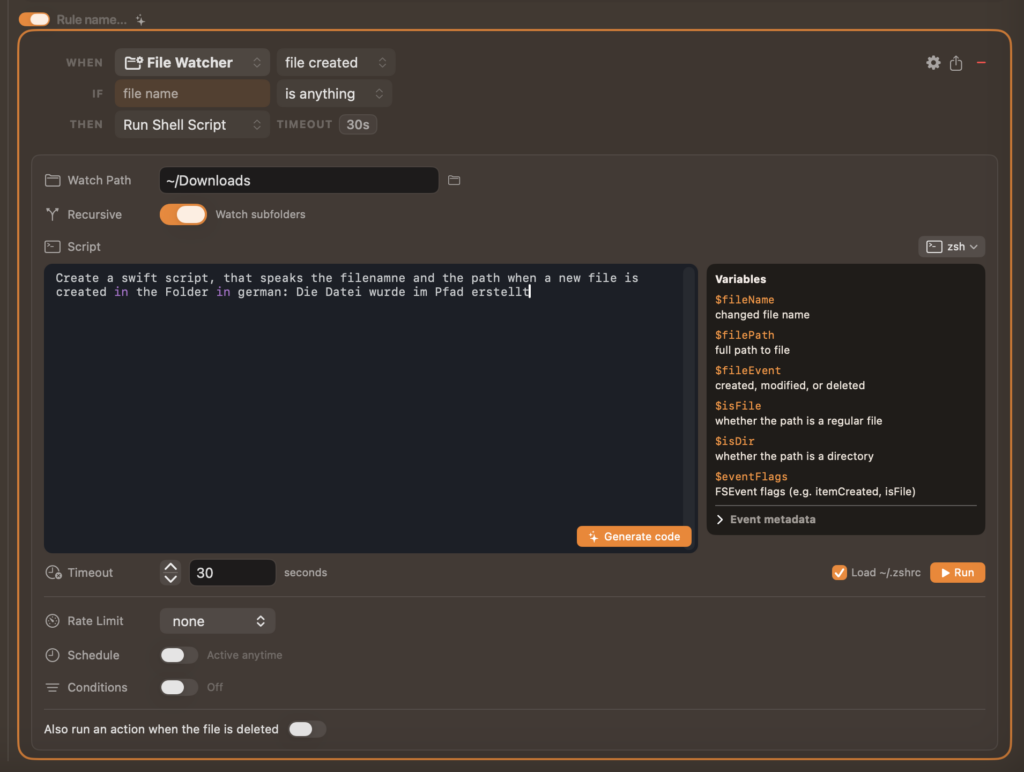Screen dimensions: 1024x772
Task: Toggle the rule enabled switch at top
Action: click(x=34, y=20)
